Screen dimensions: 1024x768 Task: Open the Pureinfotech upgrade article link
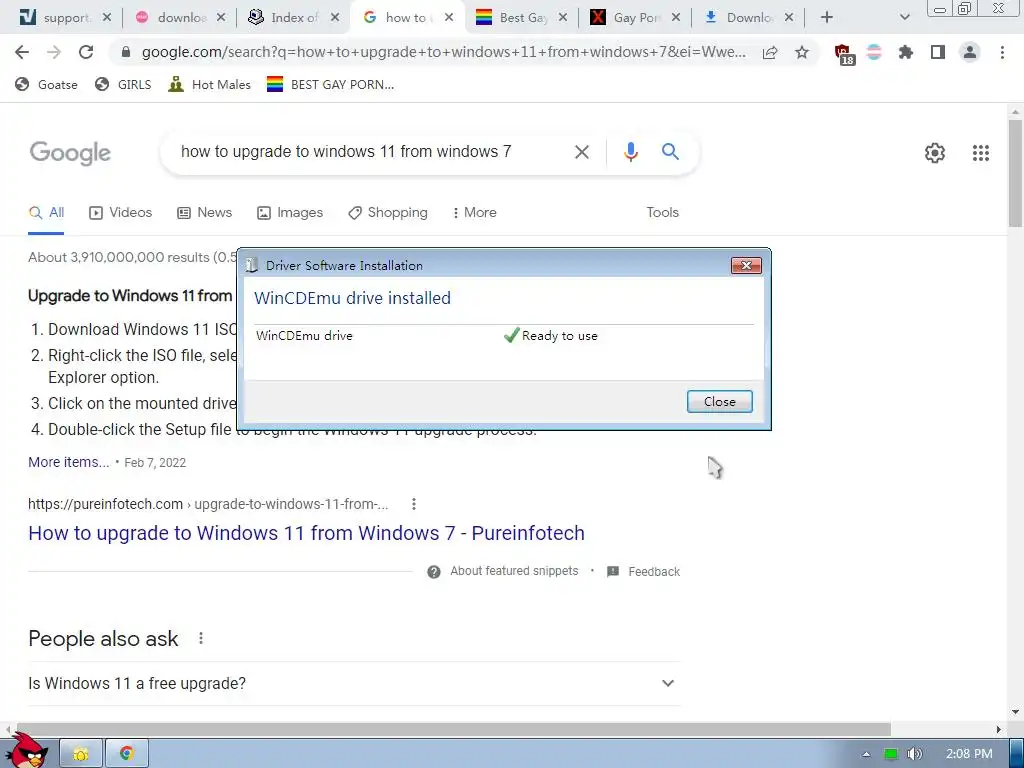point(306,533)
